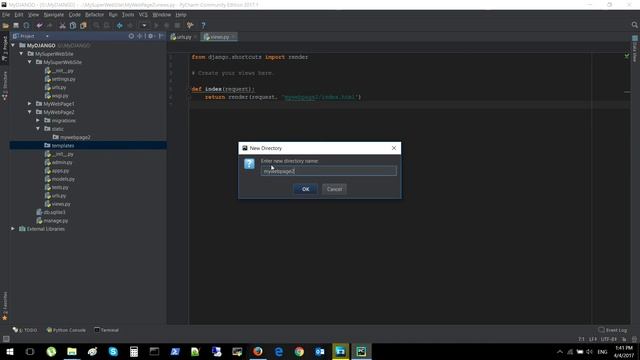Screen dimensions: 640x360
Task: Expand the MyWebPage1 folder
Action: click(29, 104)
